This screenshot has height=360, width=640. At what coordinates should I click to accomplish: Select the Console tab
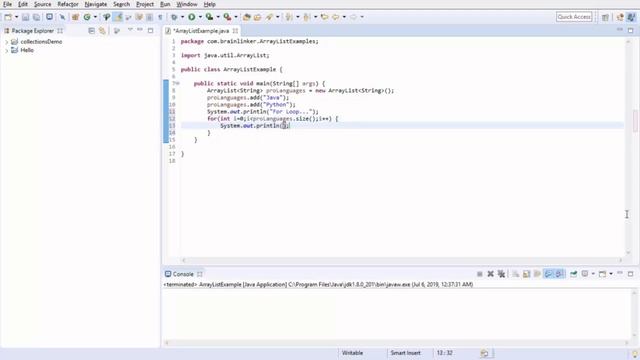pyautogui.click(x=183, y=274)
